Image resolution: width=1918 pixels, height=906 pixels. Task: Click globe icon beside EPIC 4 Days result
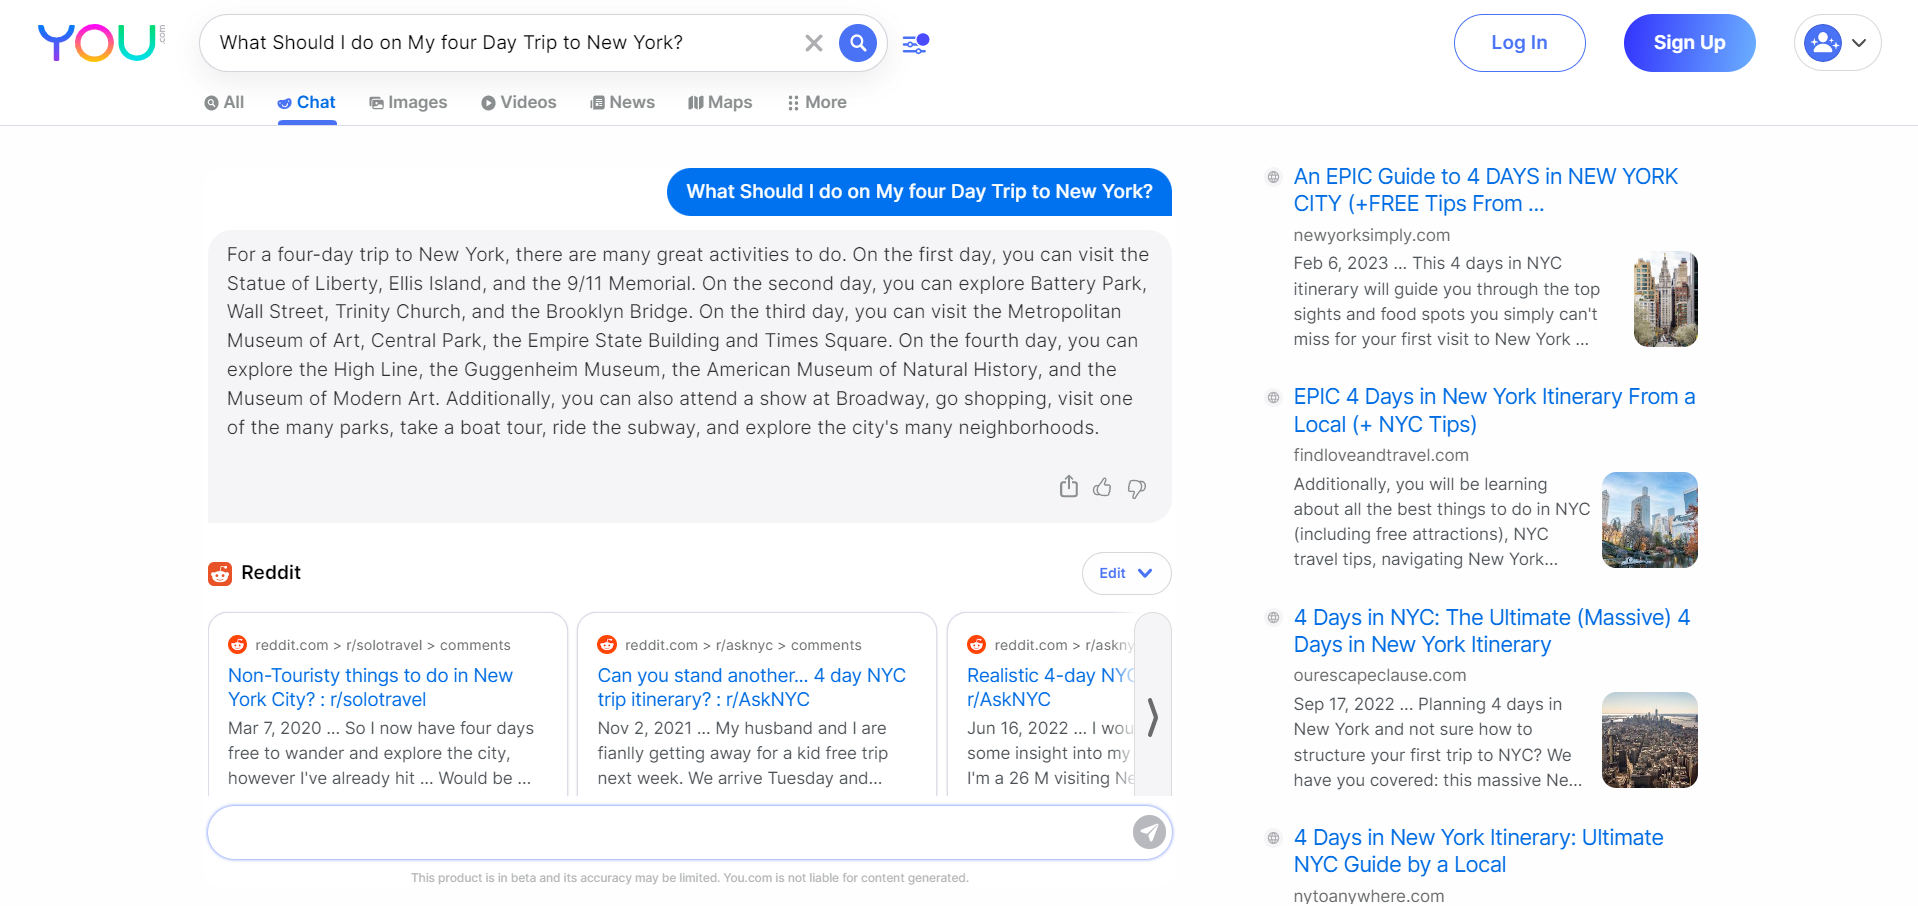1273,397
